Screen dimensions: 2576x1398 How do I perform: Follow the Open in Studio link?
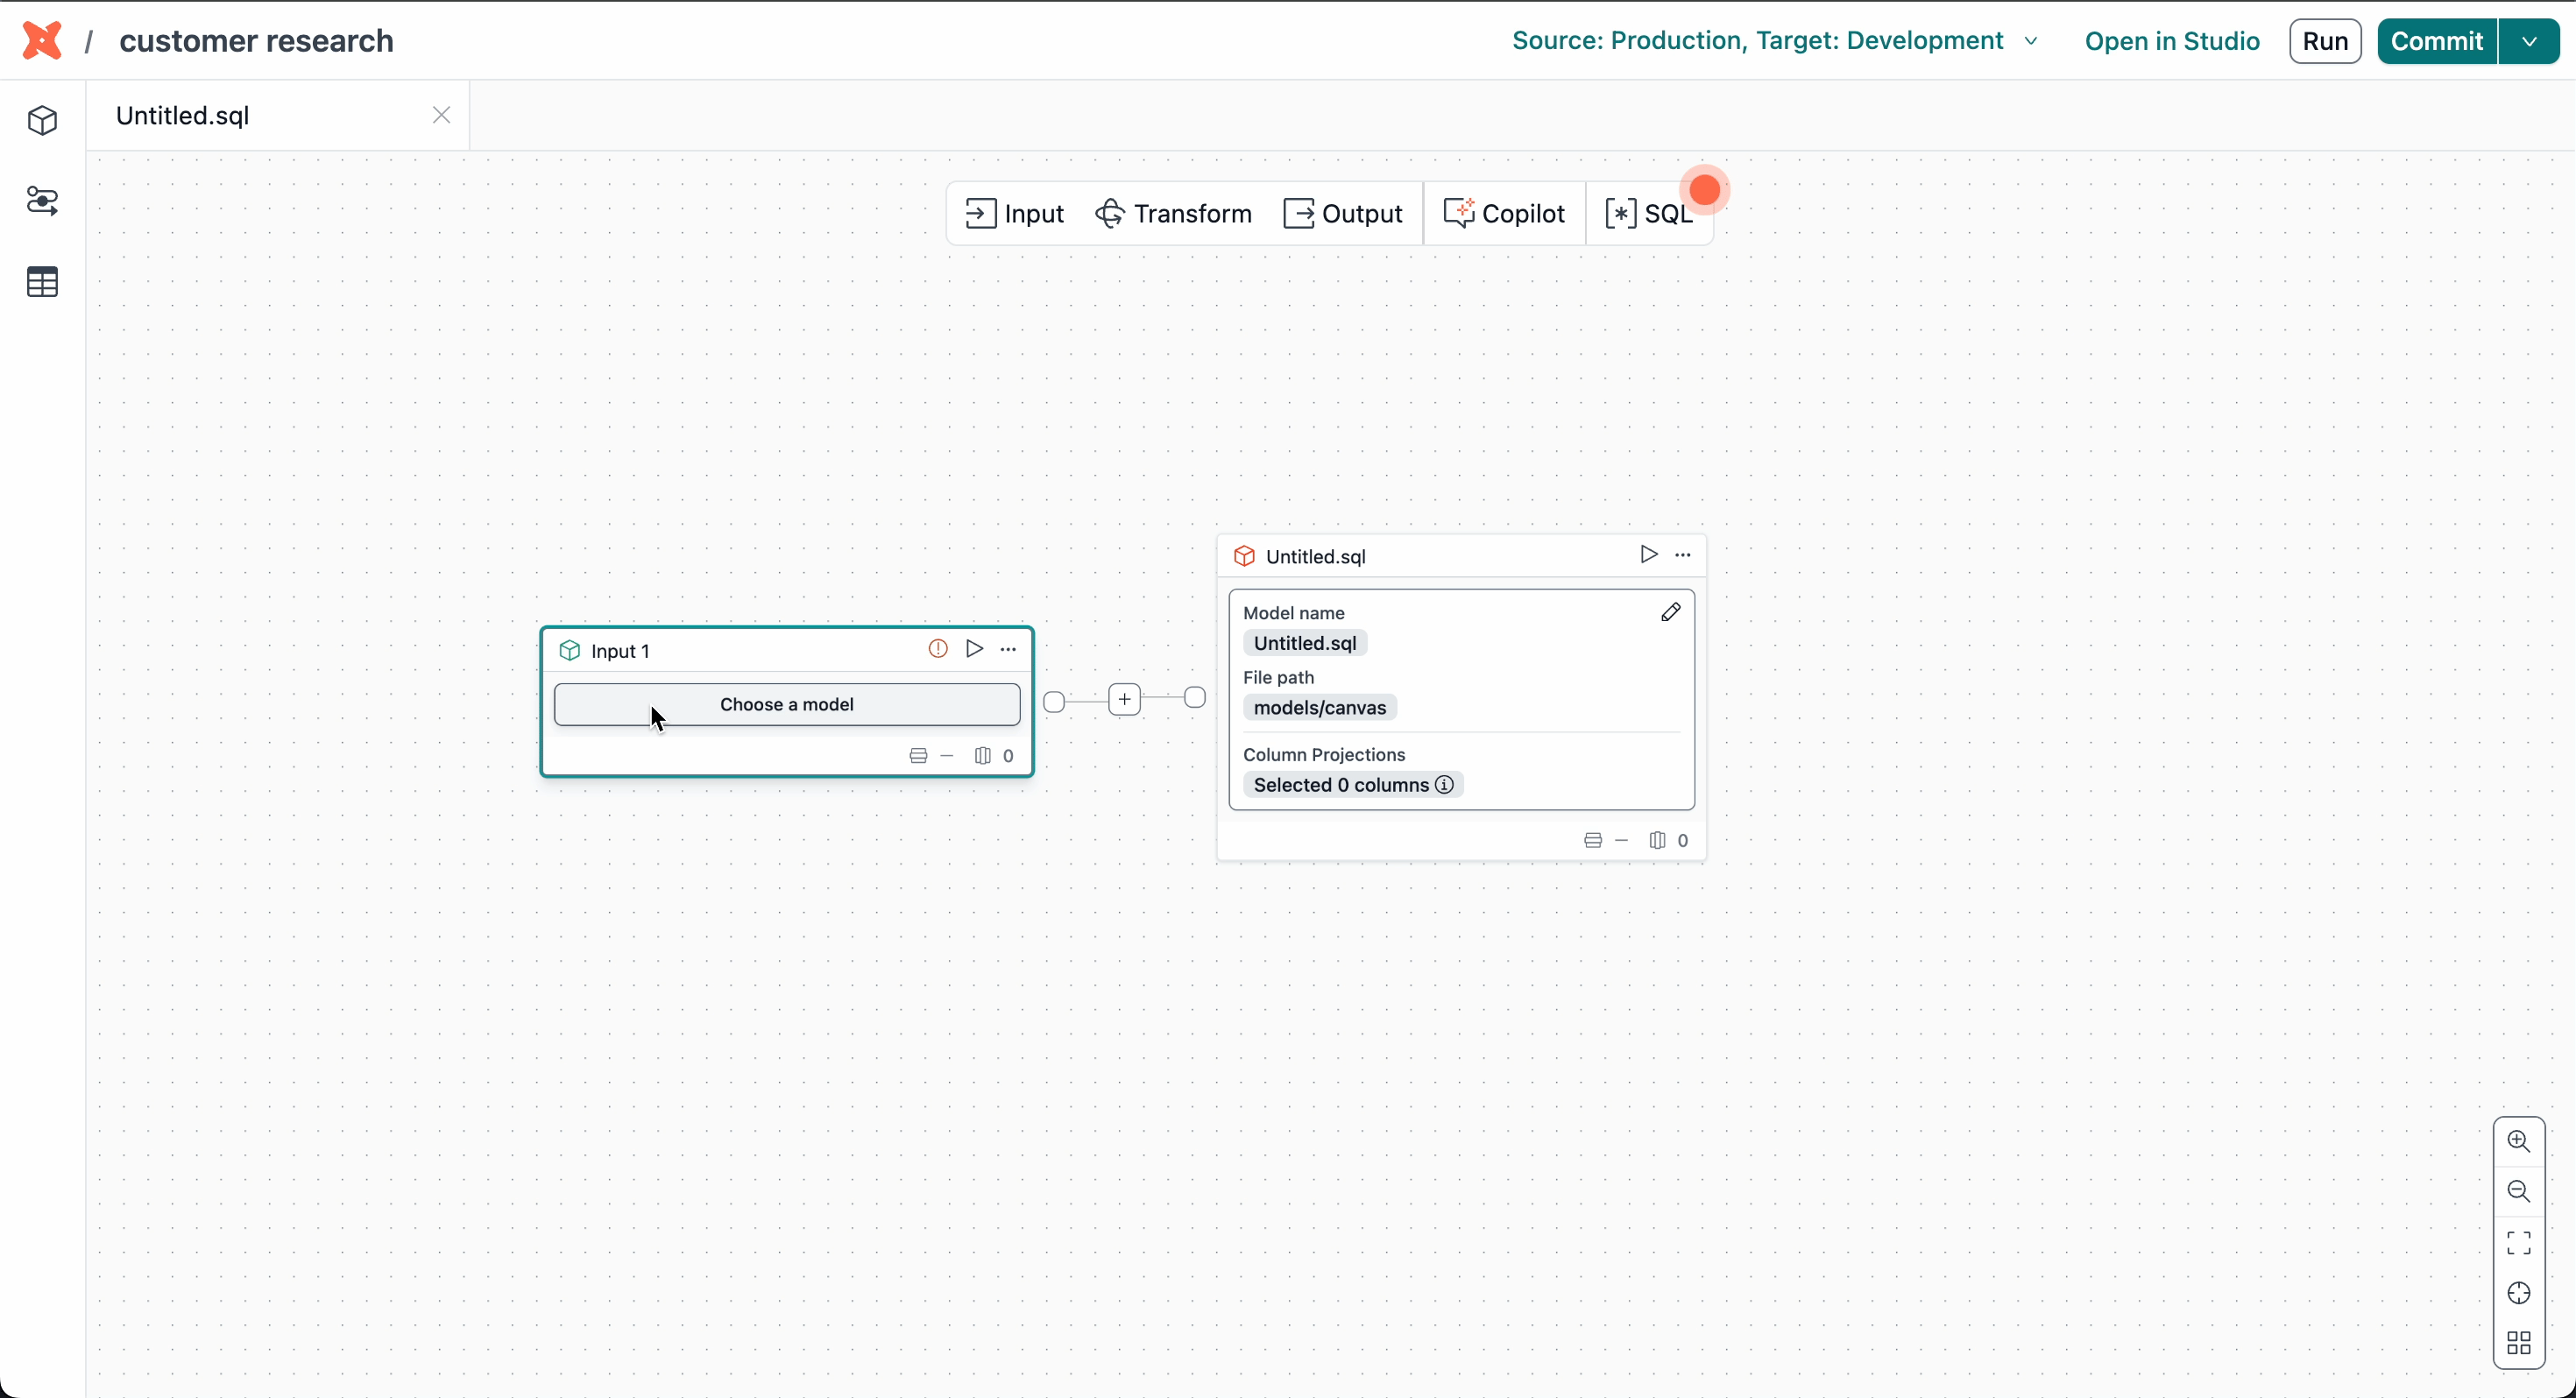click(x=2172, y=41)
